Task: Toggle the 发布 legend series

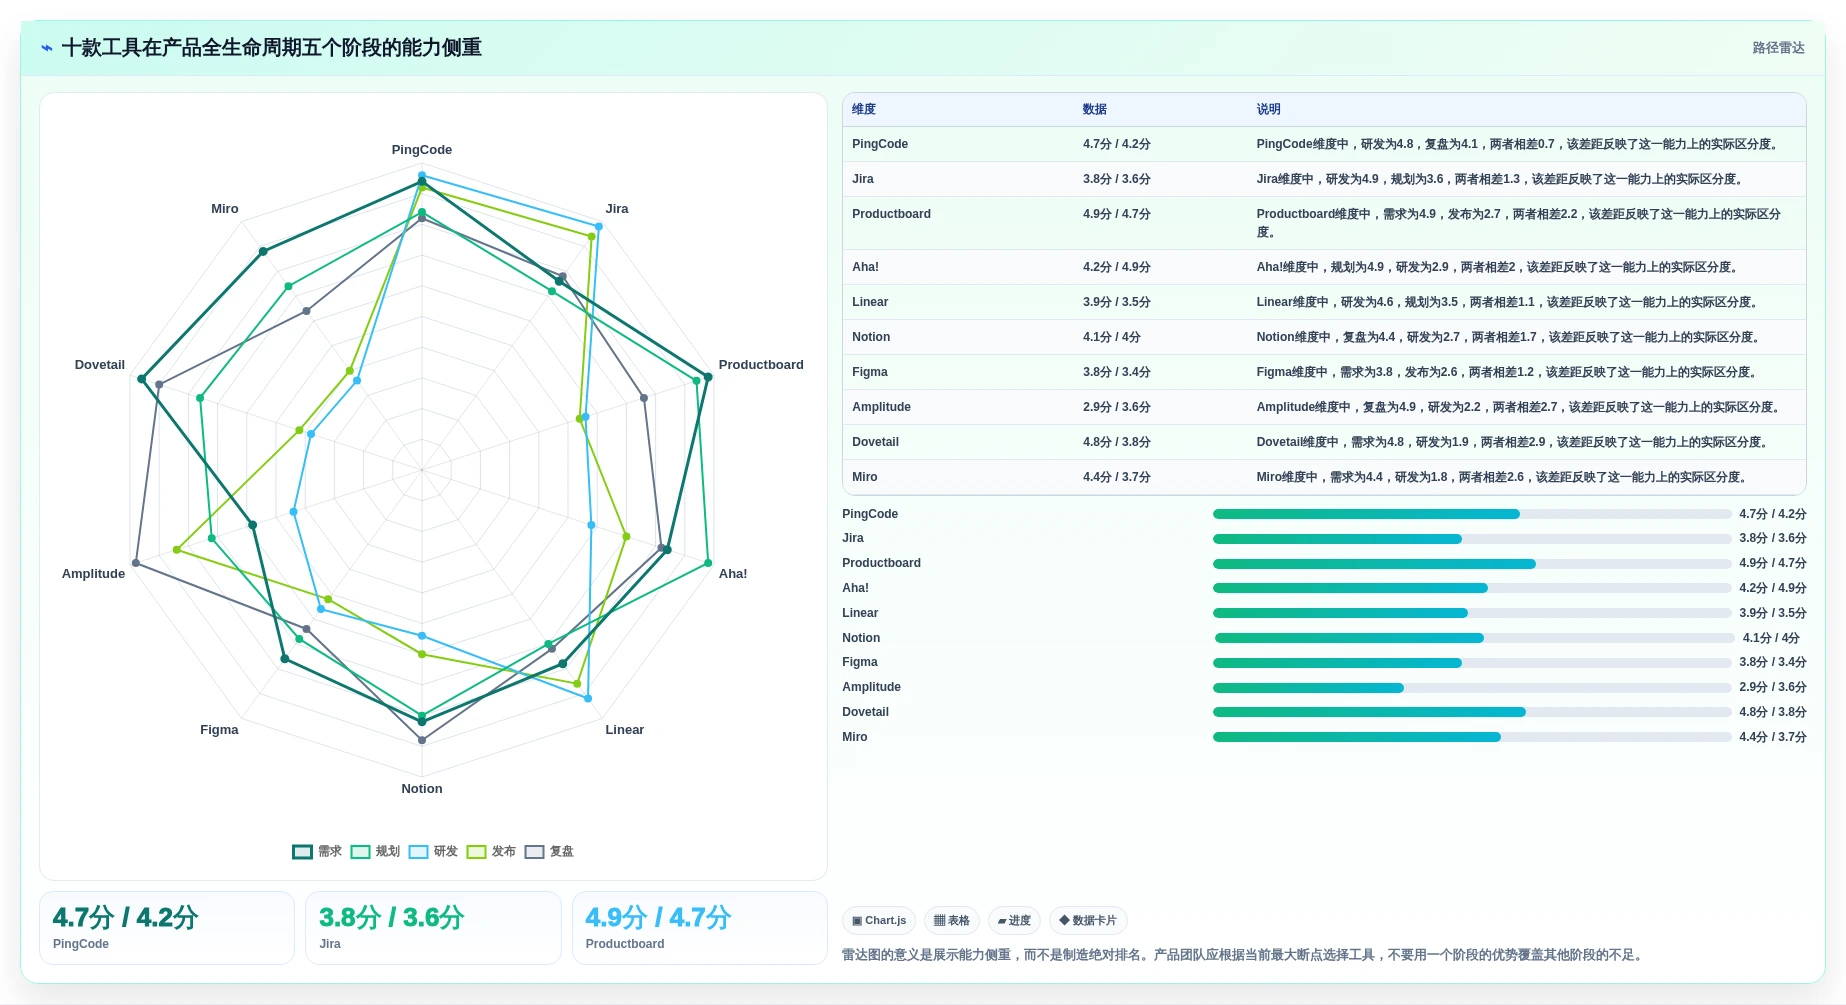Action: [491, 852]
